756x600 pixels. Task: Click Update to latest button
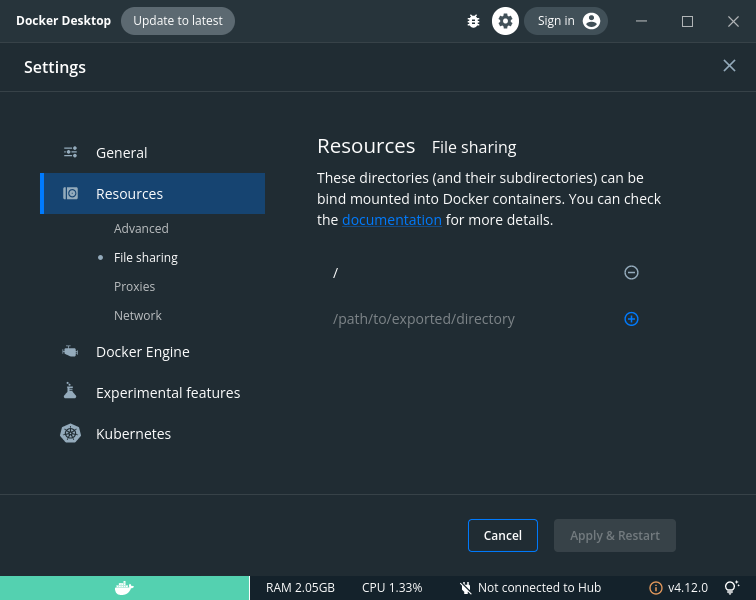(x=178, y=21)
